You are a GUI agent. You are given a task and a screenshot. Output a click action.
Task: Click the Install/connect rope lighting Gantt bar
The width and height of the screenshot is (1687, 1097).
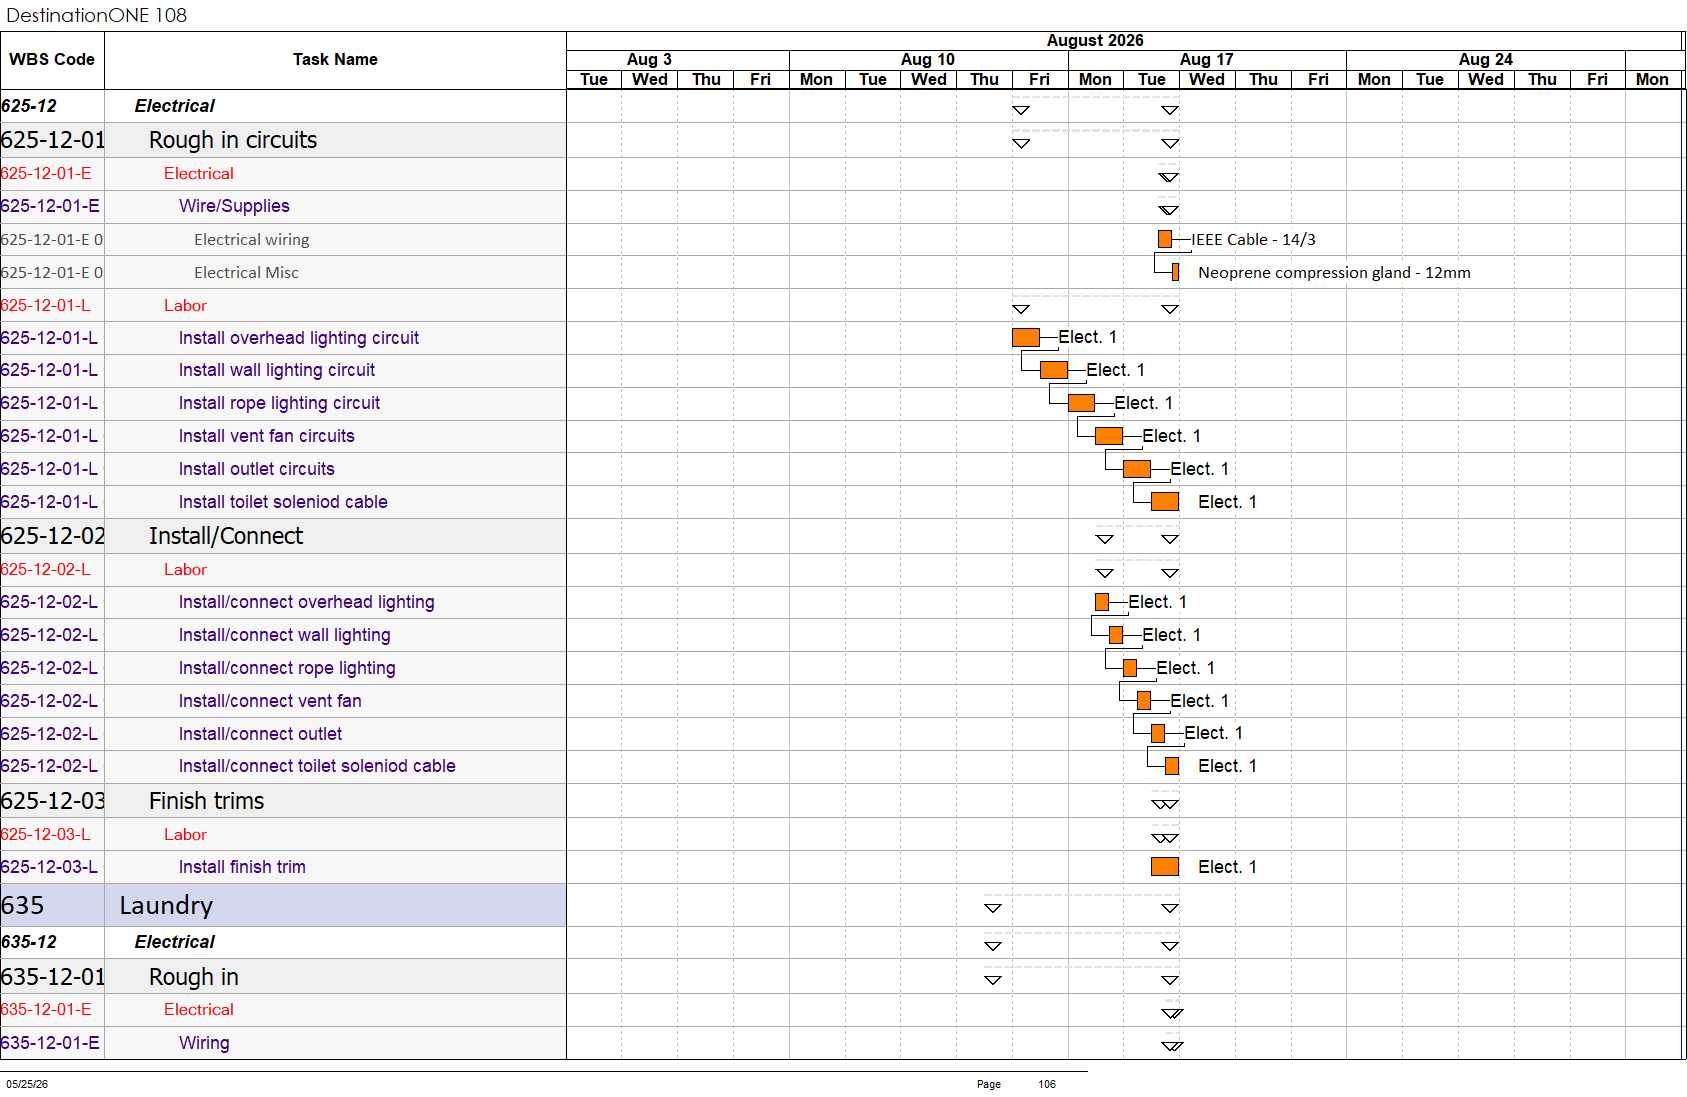(x=1130, y=668)
